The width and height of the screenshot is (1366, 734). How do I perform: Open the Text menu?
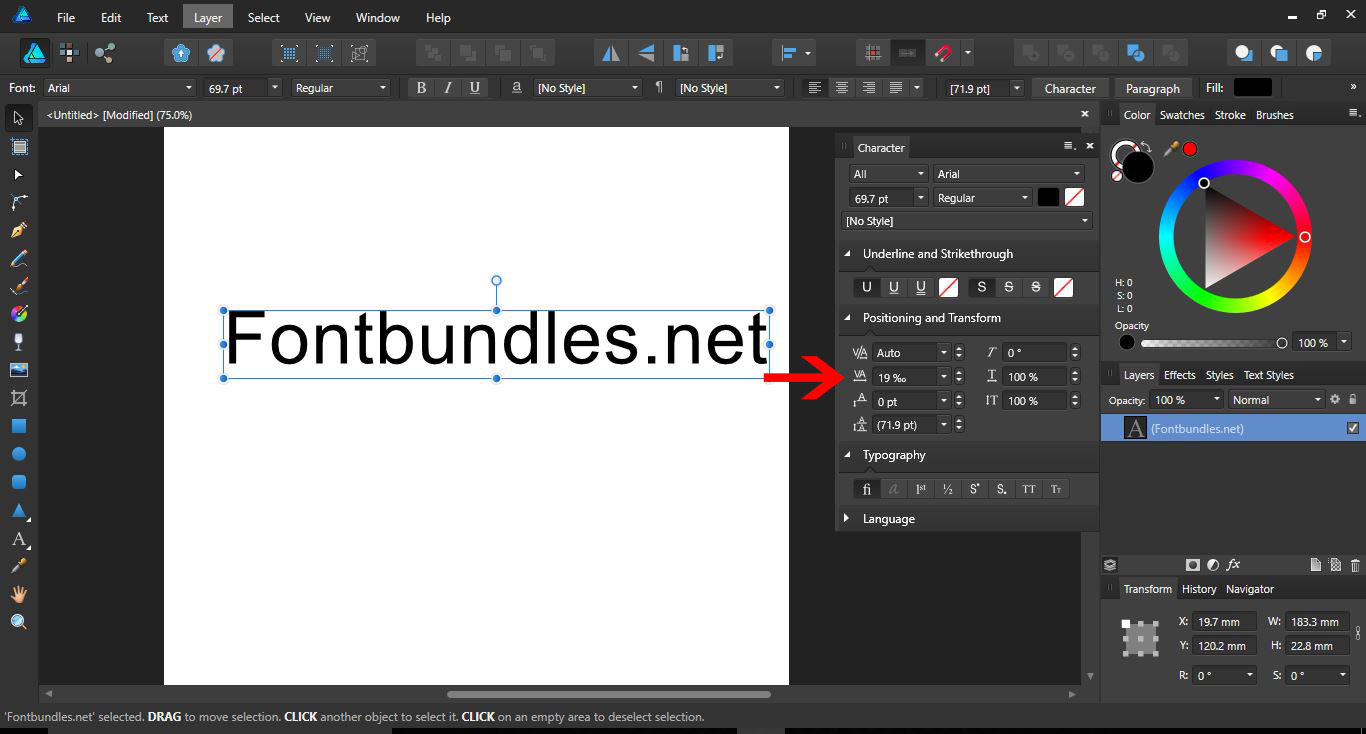pyautogui.click(x=157, y=17)
